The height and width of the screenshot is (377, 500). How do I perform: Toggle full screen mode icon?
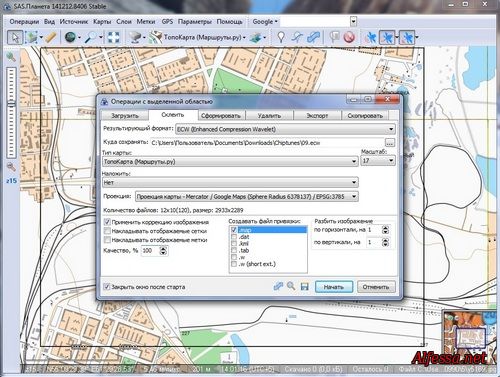pos(113,37)
